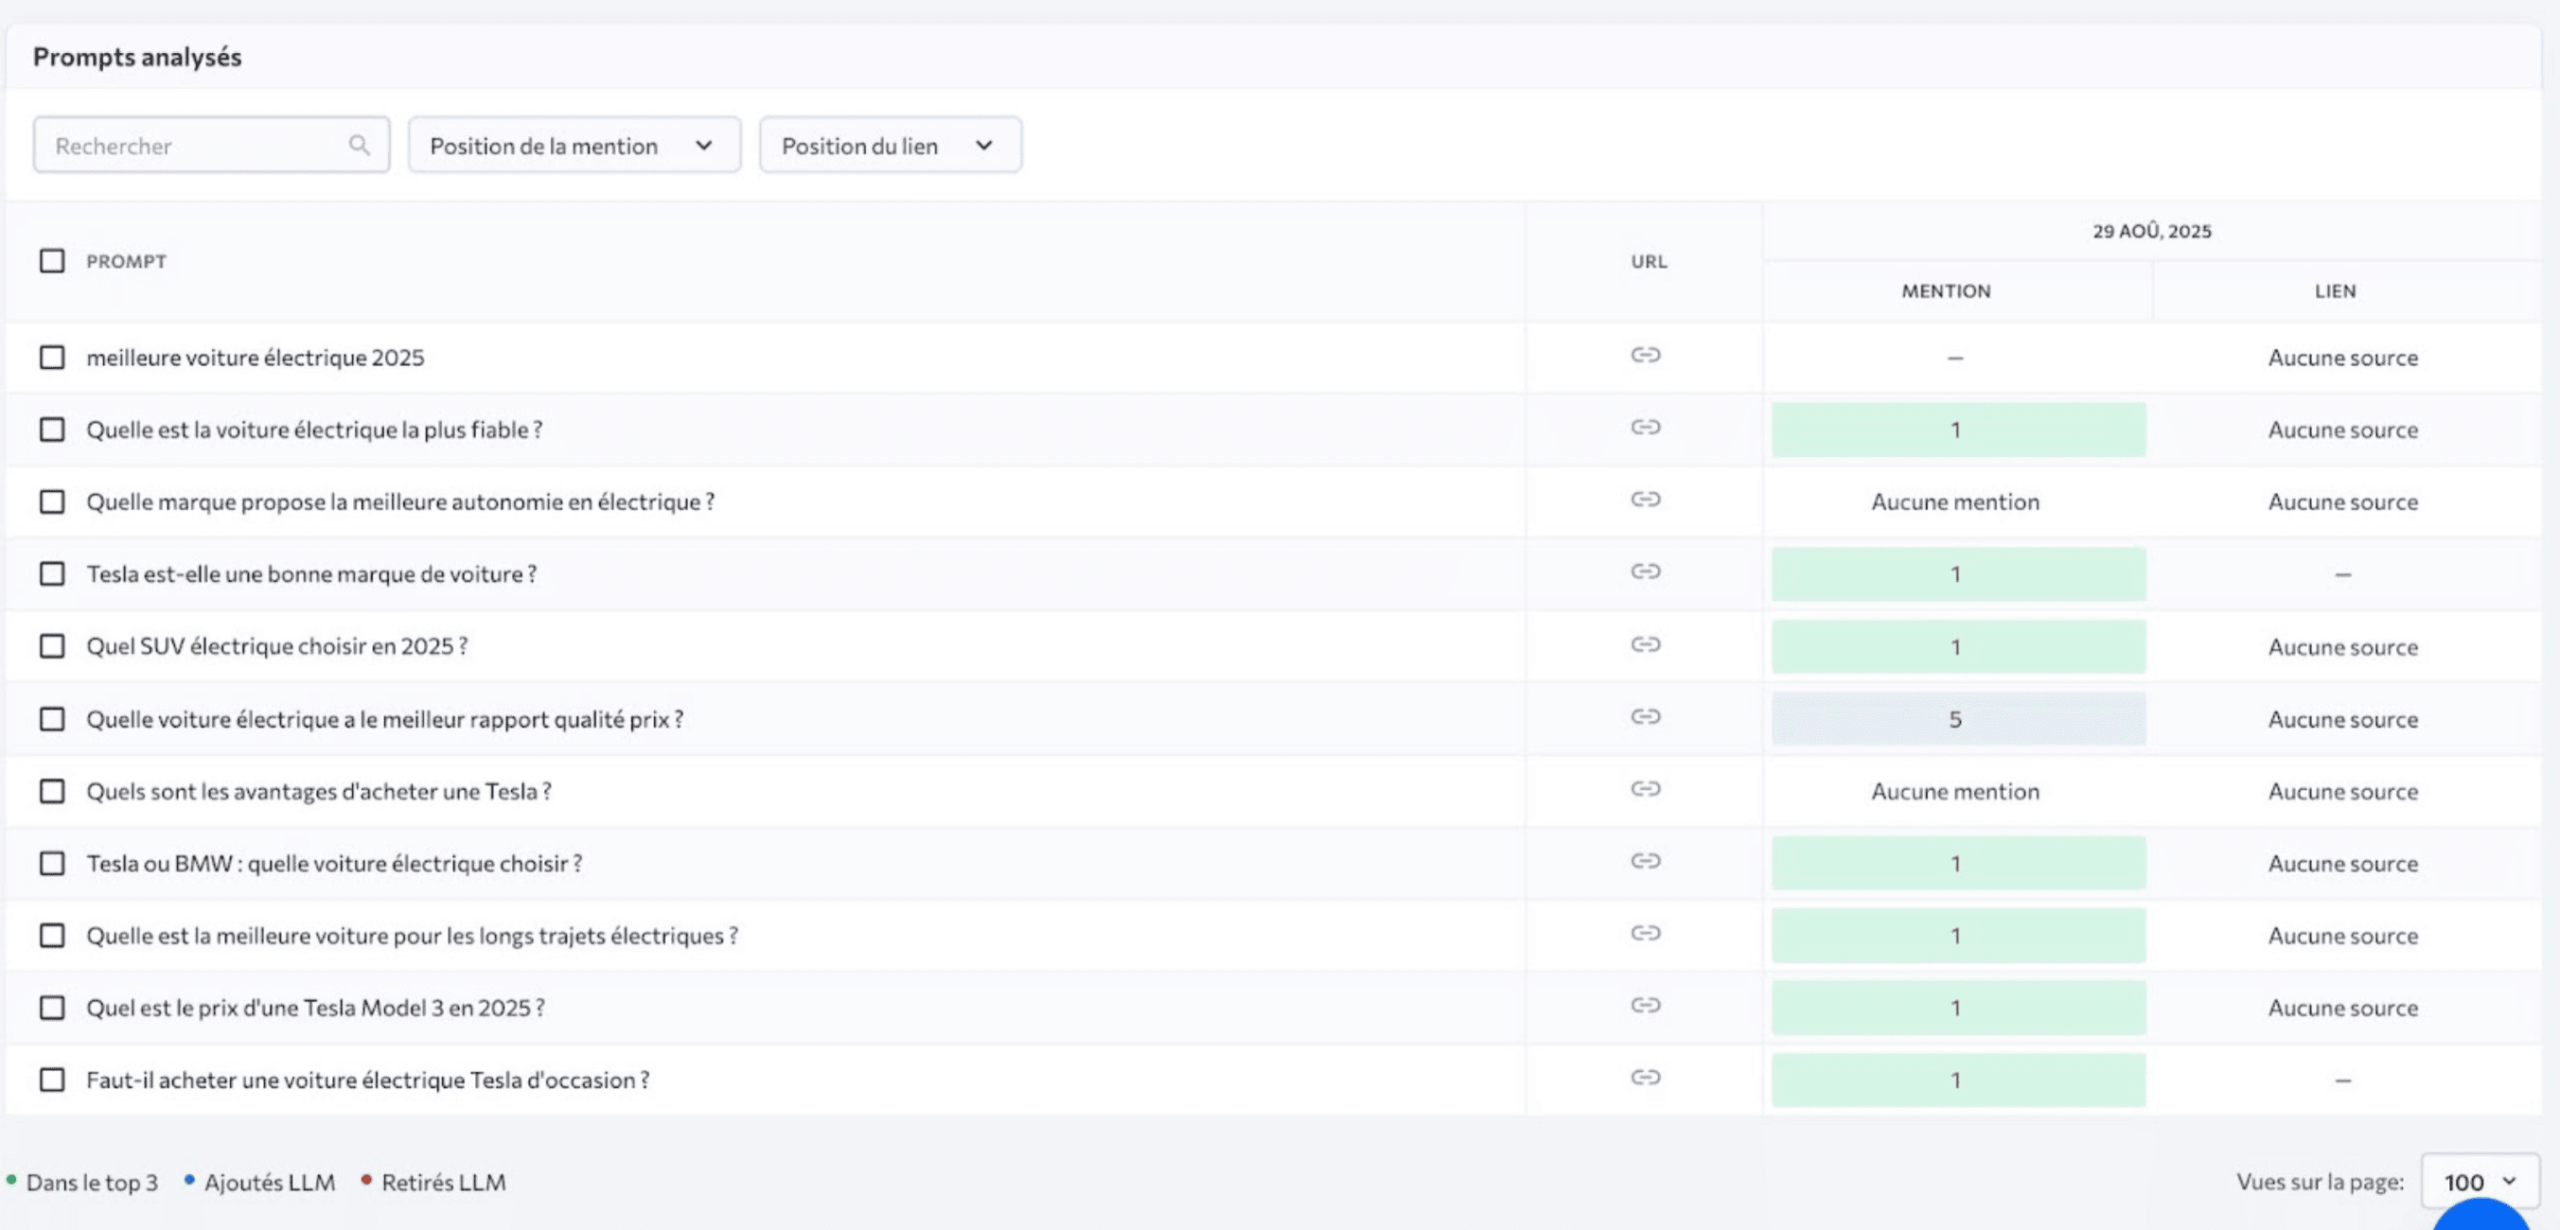Open URL link icon for 'Tesla est-elle une bonne marque'
The image size is (2560, 1230).
1645,571
